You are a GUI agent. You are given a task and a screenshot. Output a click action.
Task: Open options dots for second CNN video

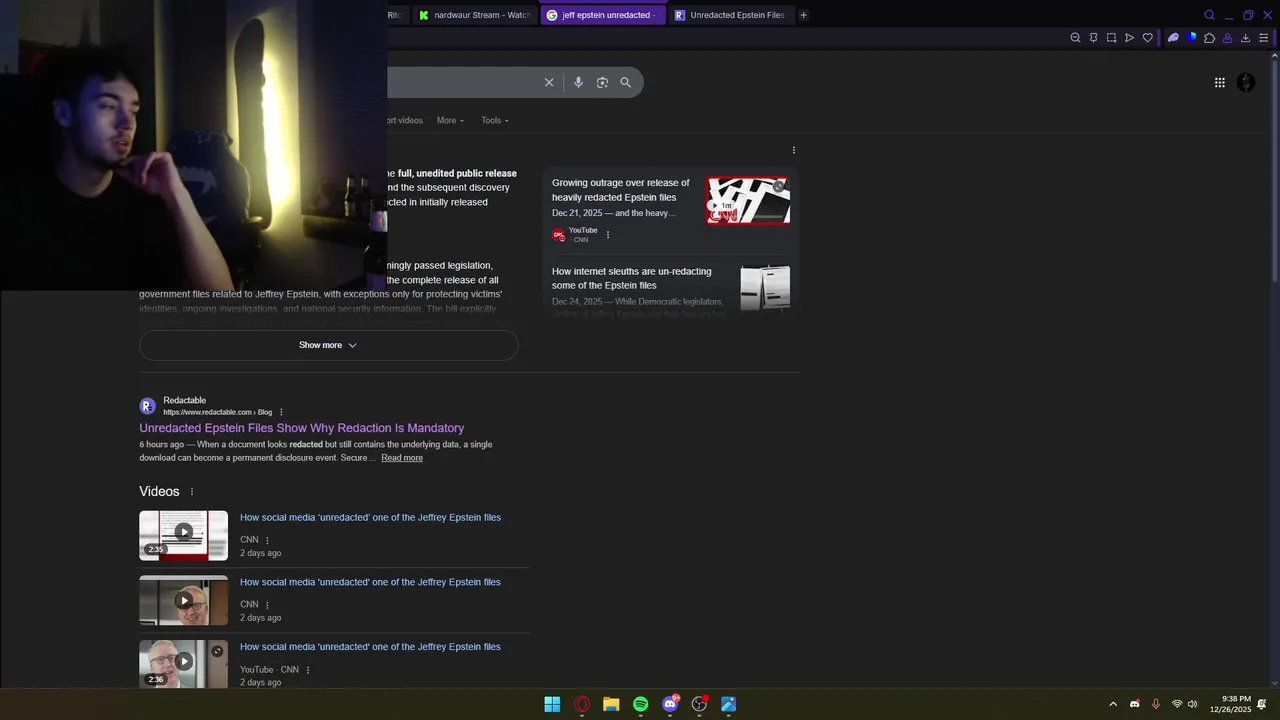[267, 605]
